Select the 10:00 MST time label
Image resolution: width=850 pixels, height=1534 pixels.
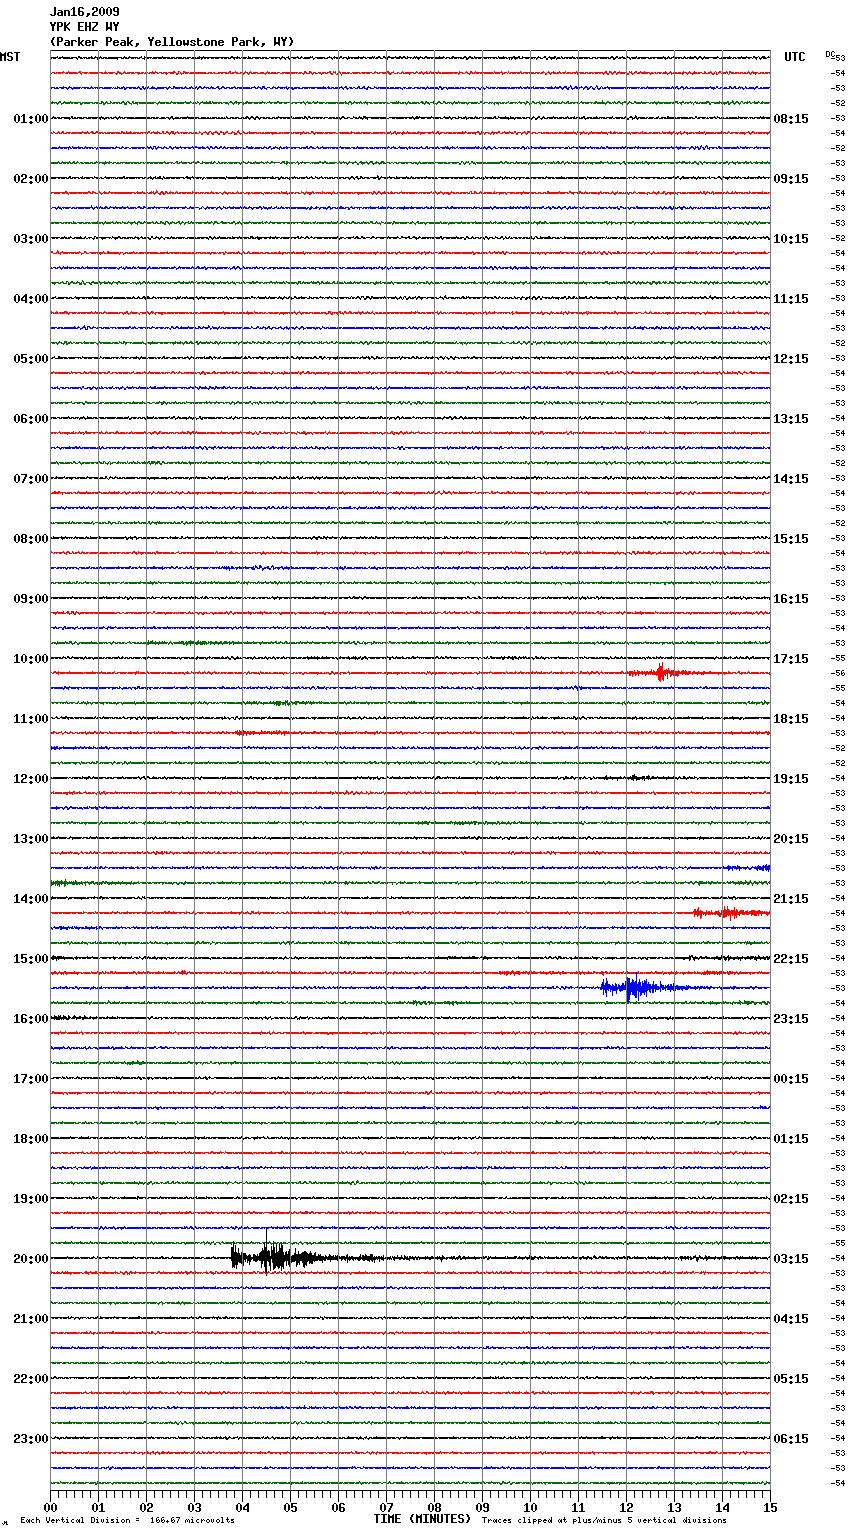tap(31, 659)
